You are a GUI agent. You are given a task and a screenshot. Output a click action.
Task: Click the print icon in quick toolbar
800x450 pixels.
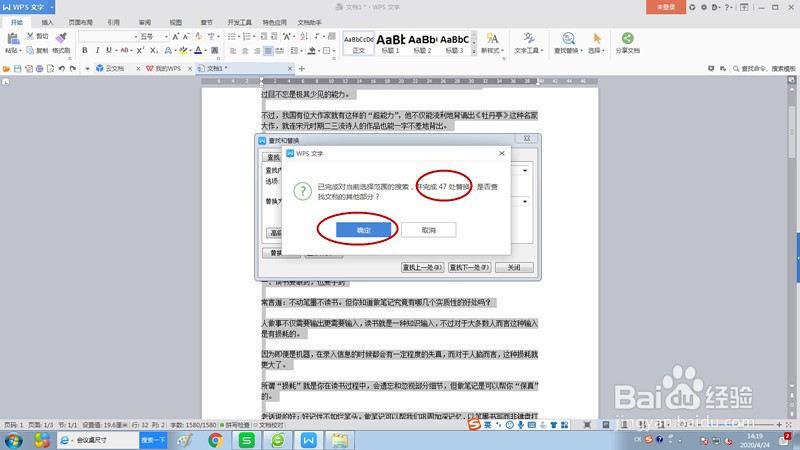pos(39,68)
